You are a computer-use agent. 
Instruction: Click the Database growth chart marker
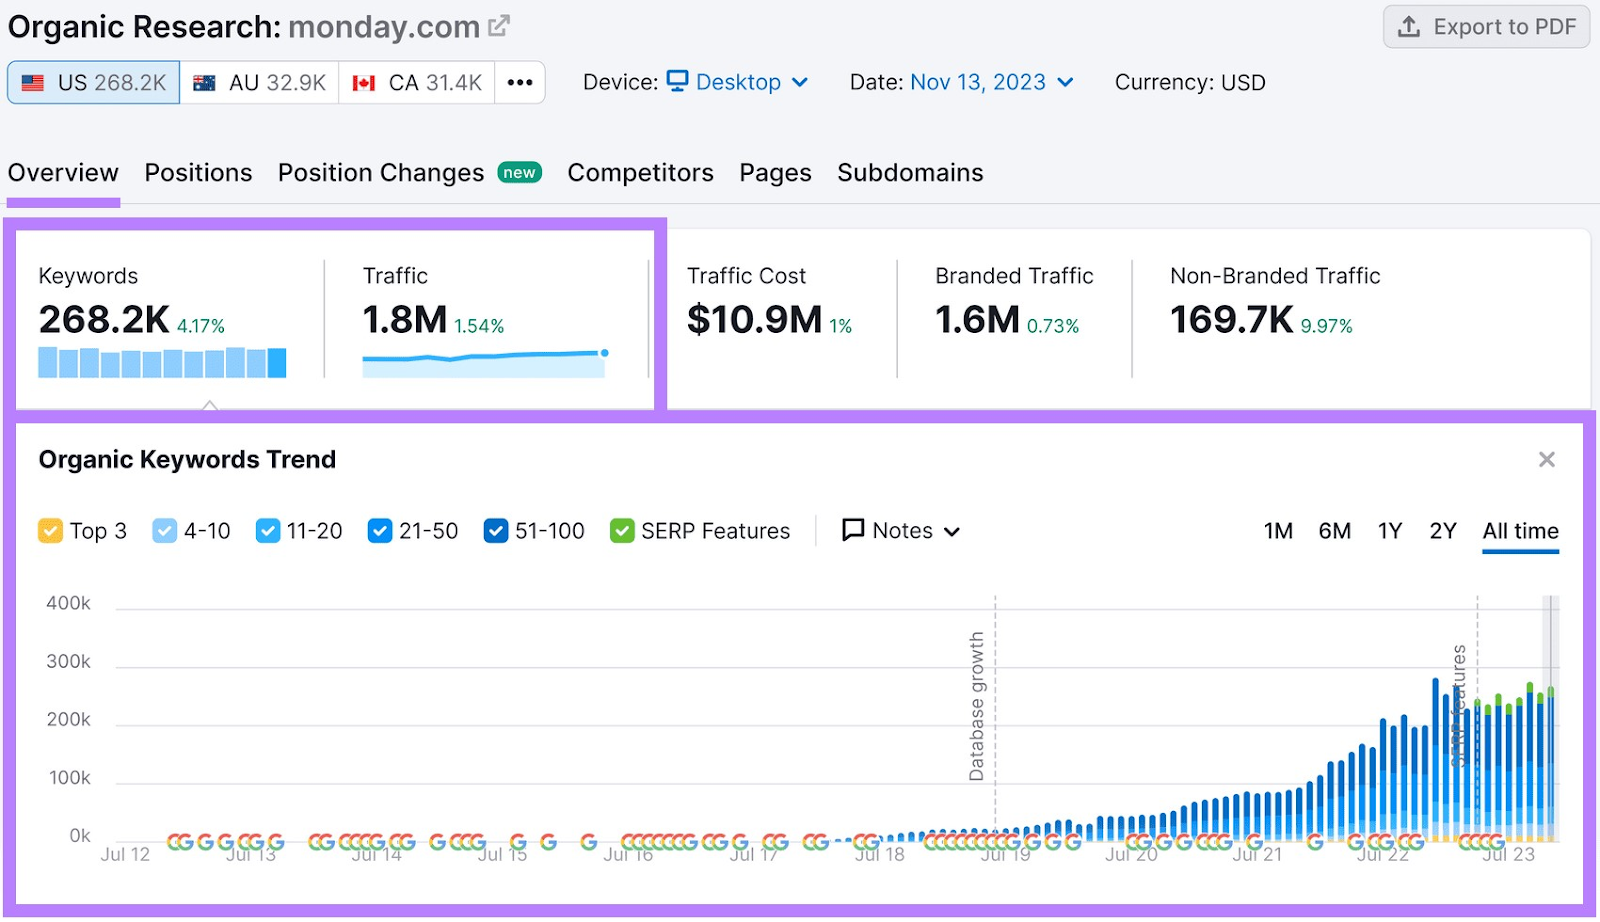pyautogui.click(x=977, y=706)
